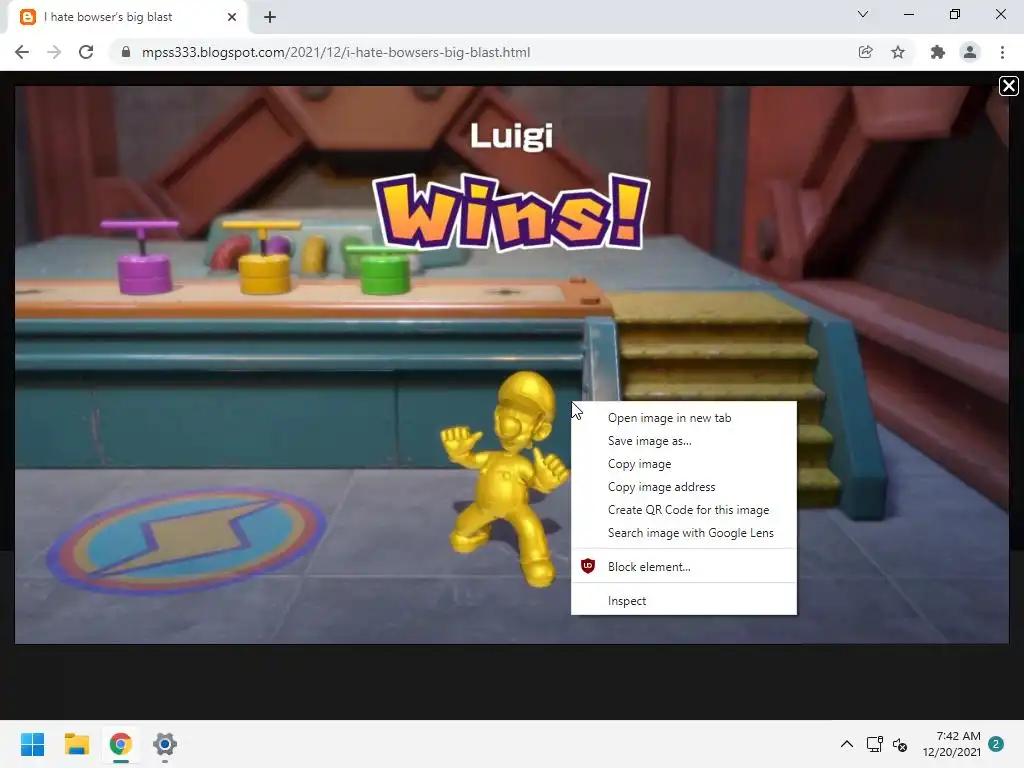Choose 'Open image in new tab'
Viewport: 1024px width, 768px height.
[684, 418]
